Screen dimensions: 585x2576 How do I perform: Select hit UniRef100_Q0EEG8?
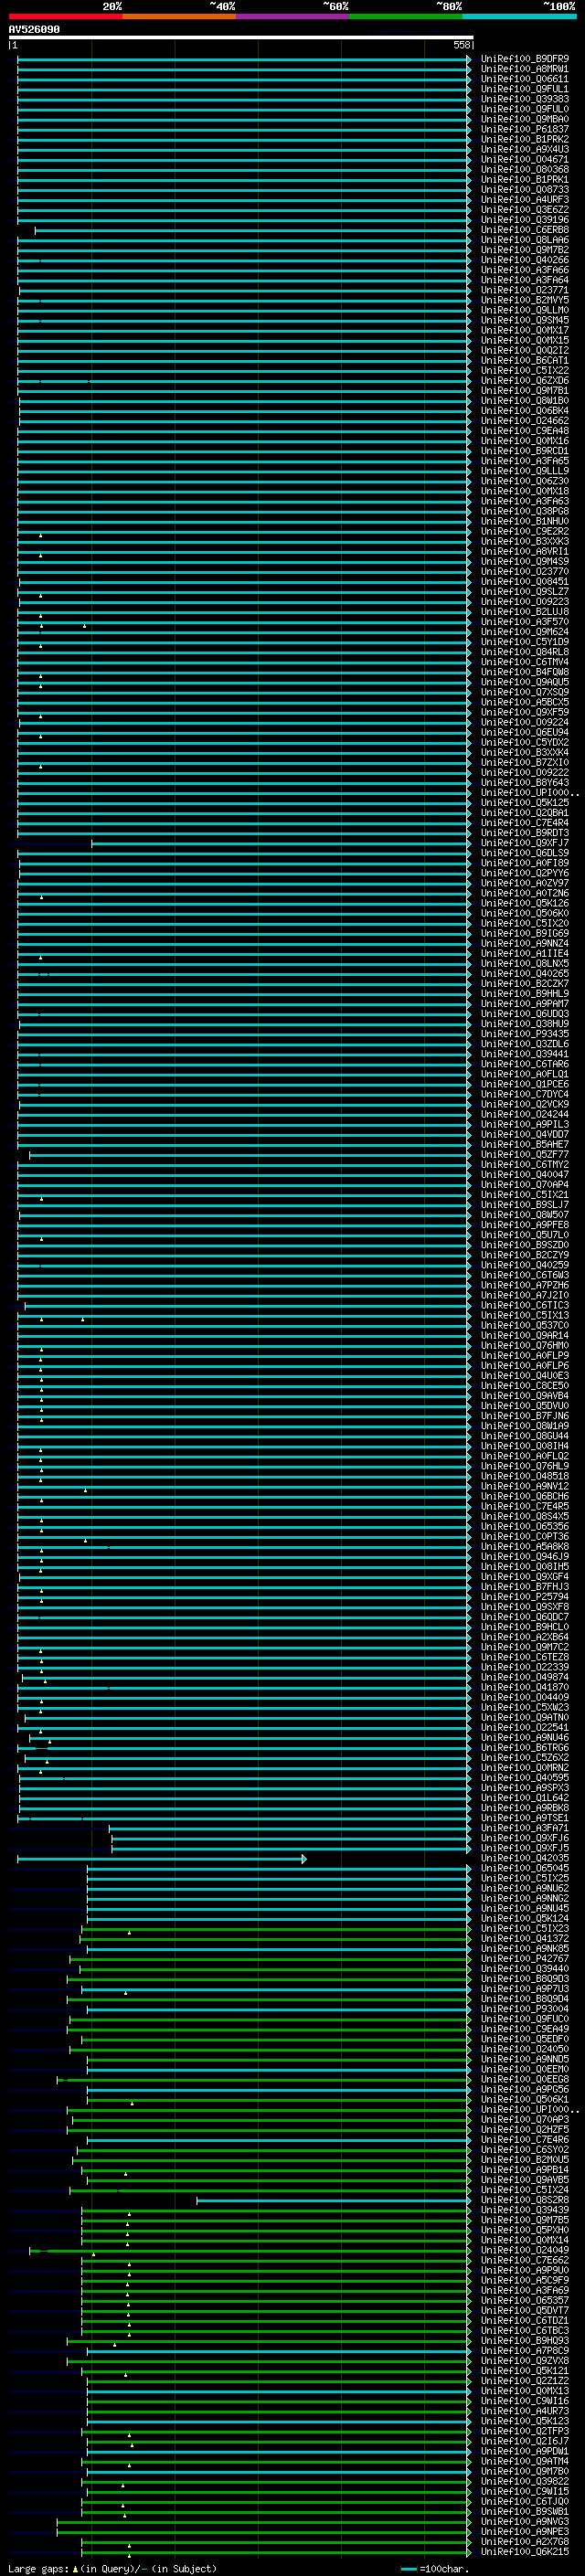(x=525, y=2080)
